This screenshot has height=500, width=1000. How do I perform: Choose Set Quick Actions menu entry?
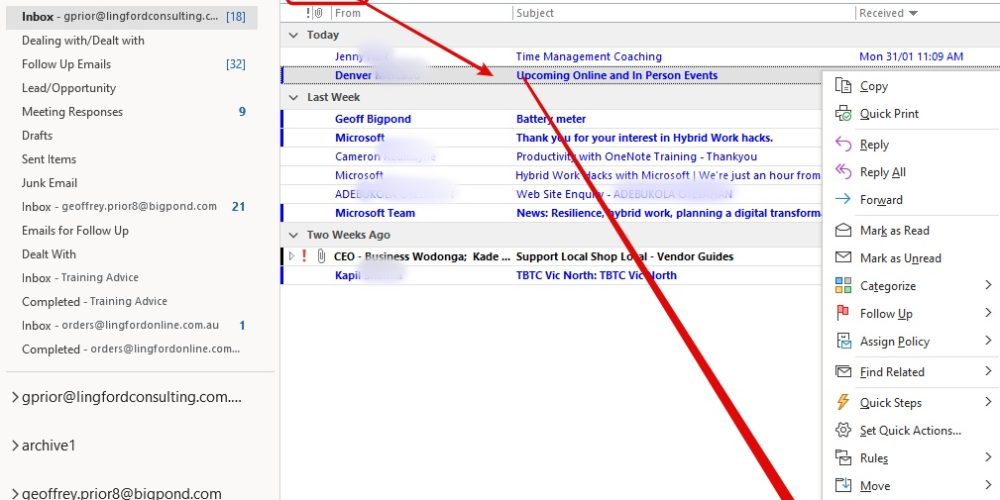pos(910,430)
